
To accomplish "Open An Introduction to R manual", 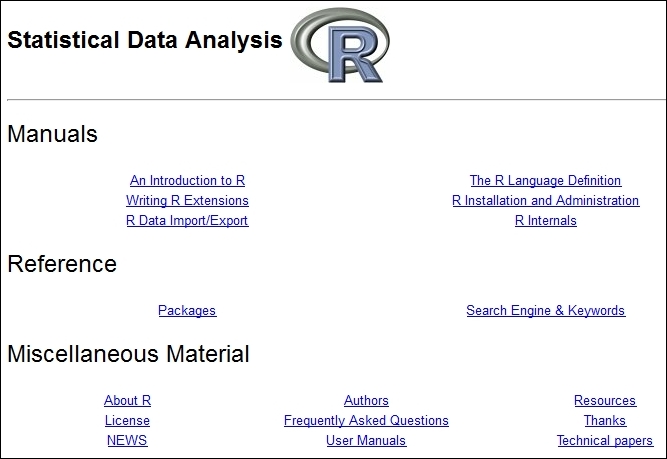I will point(188,180).
